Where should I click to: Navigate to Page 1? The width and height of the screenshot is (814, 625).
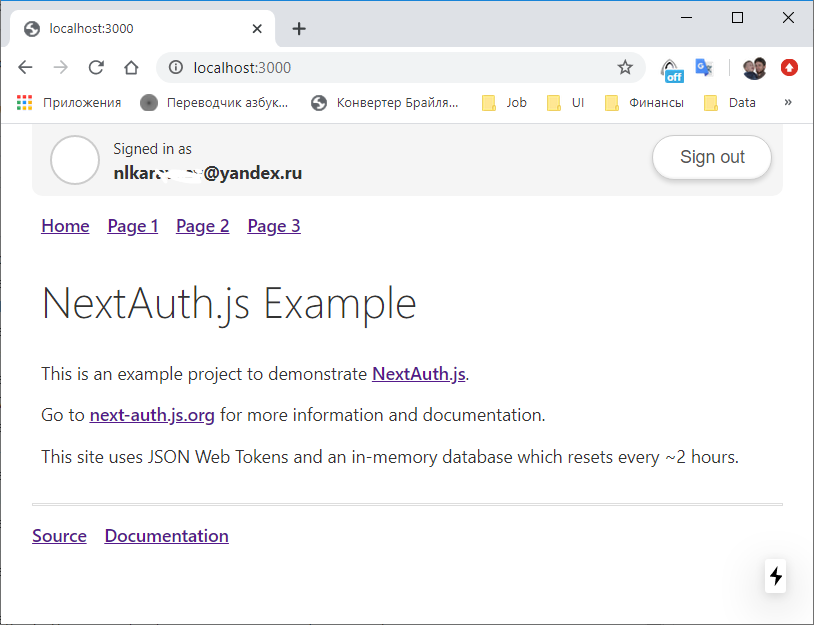pos(133,226)
